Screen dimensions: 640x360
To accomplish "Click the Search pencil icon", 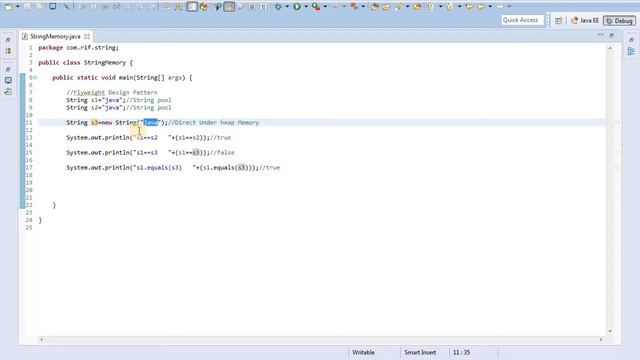I will [399, 7].
